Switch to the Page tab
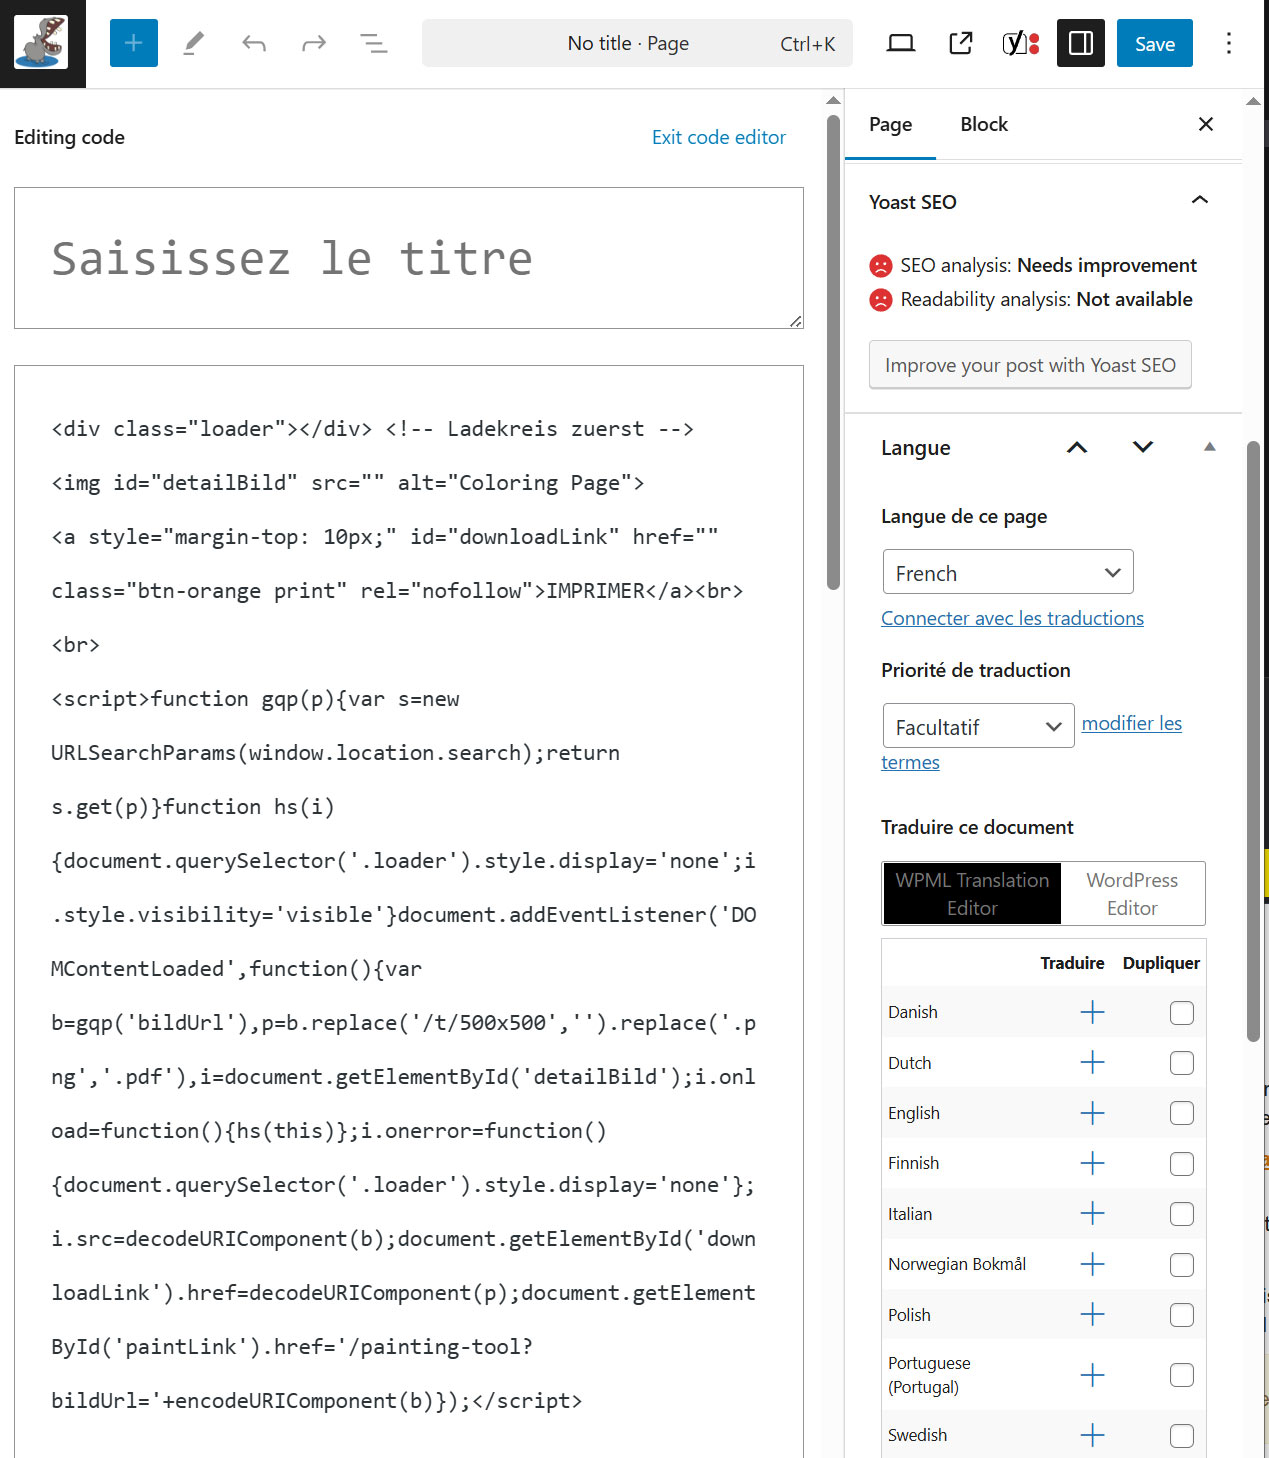This screenshot has width=1269, height=1458. tap(890, 124)
